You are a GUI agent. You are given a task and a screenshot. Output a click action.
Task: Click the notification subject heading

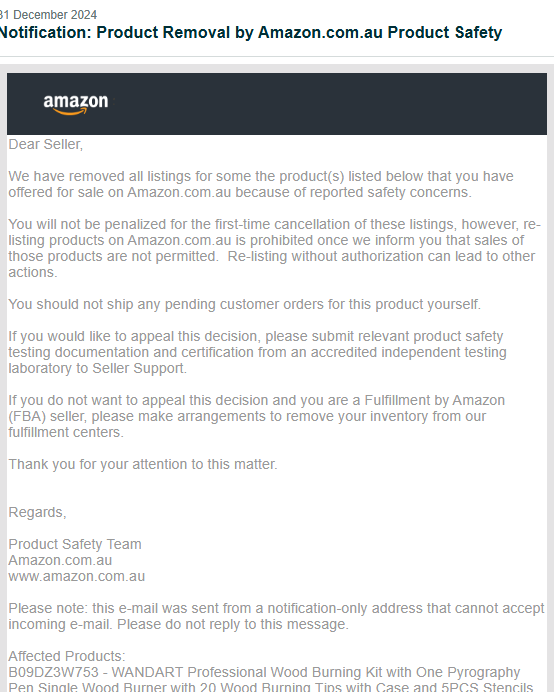pos(251,33)
